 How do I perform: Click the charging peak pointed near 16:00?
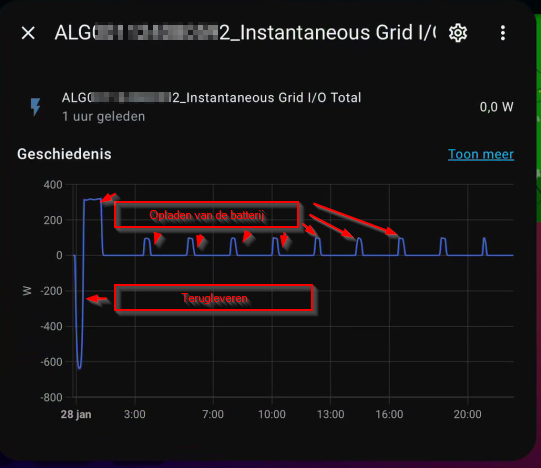click(x=401, y=246)
